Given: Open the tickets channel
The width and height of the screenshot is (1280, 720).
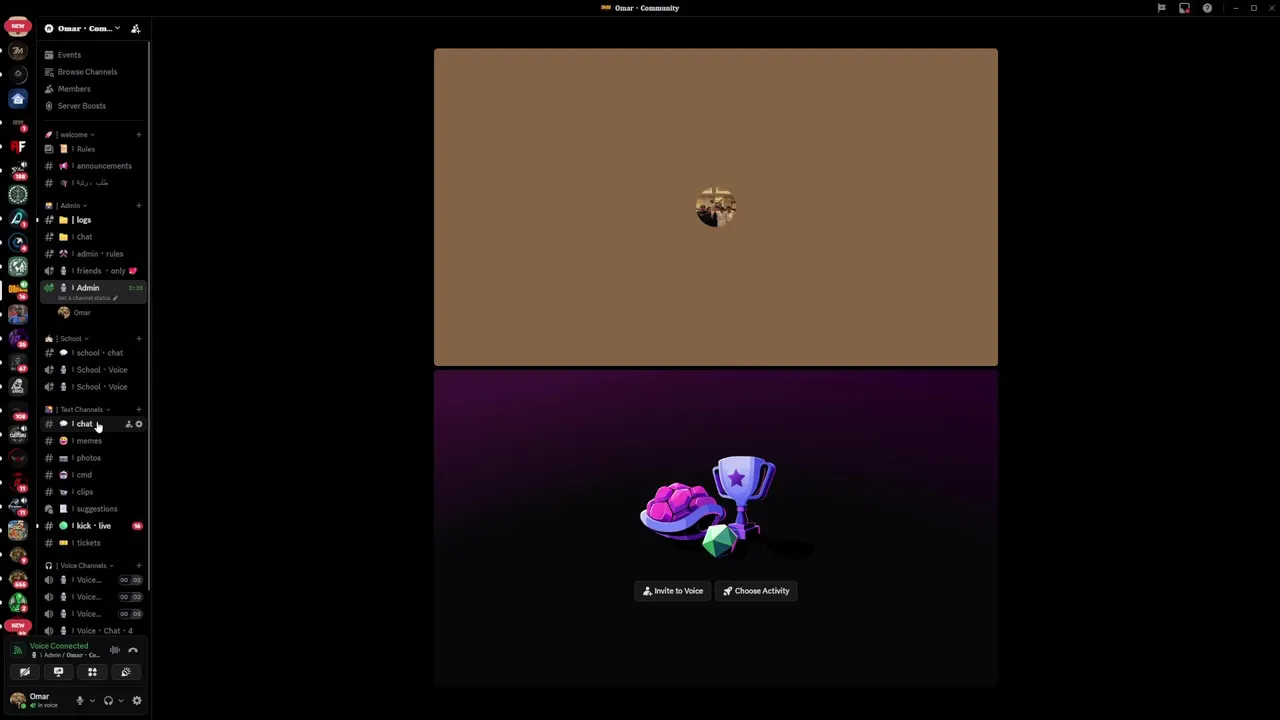Looking at the screenshot, I should point(94,543).
